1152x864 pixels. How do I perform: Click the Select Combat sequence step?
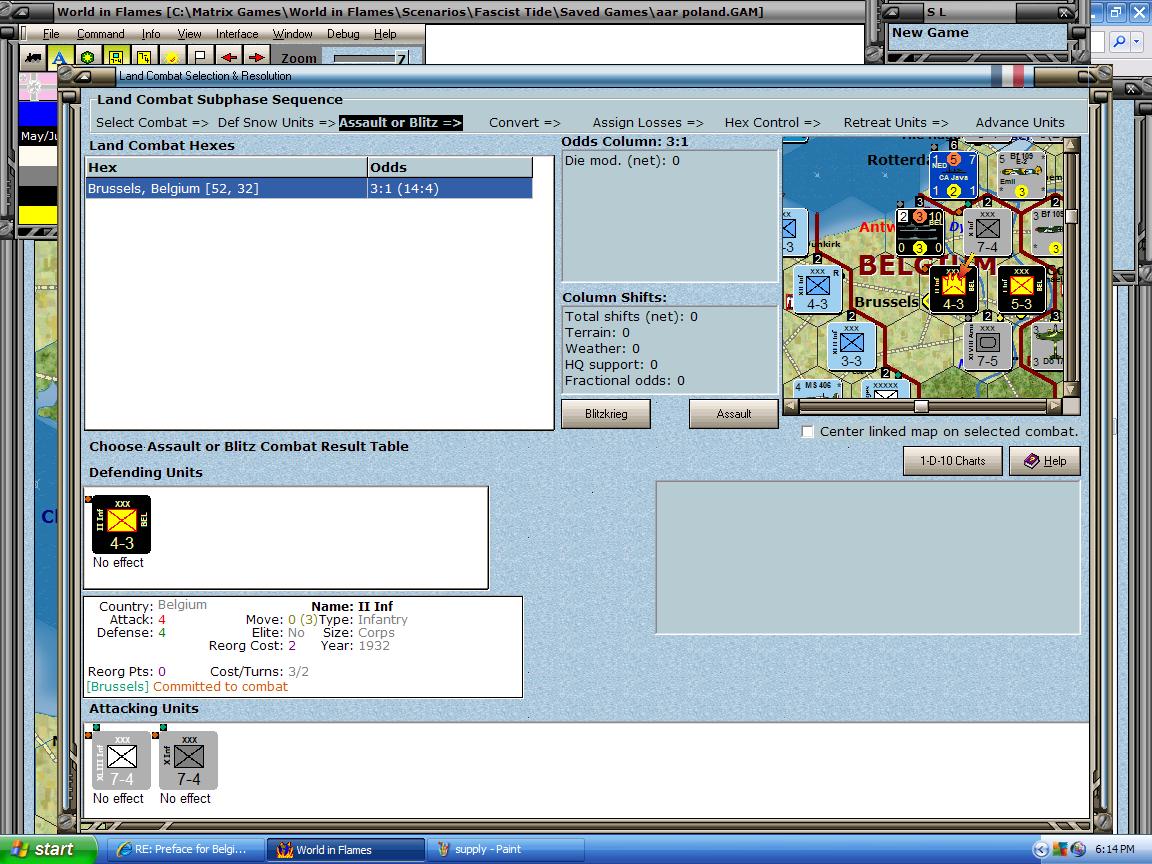coord(152,123)
